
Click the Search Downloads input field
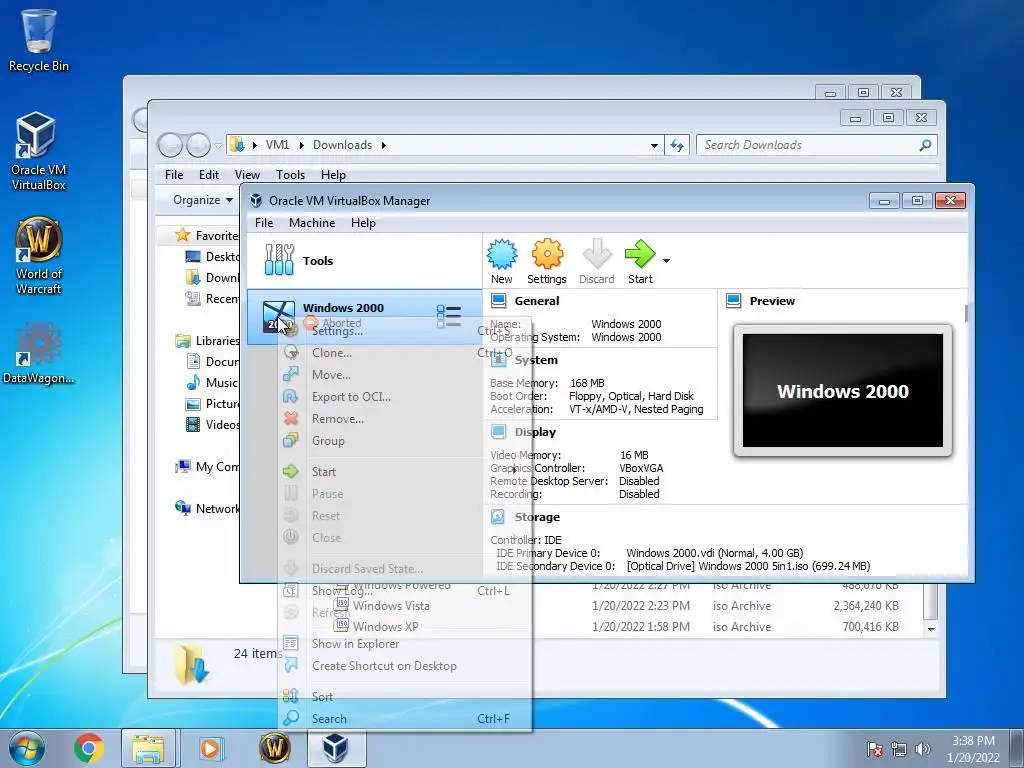[816, 145]
